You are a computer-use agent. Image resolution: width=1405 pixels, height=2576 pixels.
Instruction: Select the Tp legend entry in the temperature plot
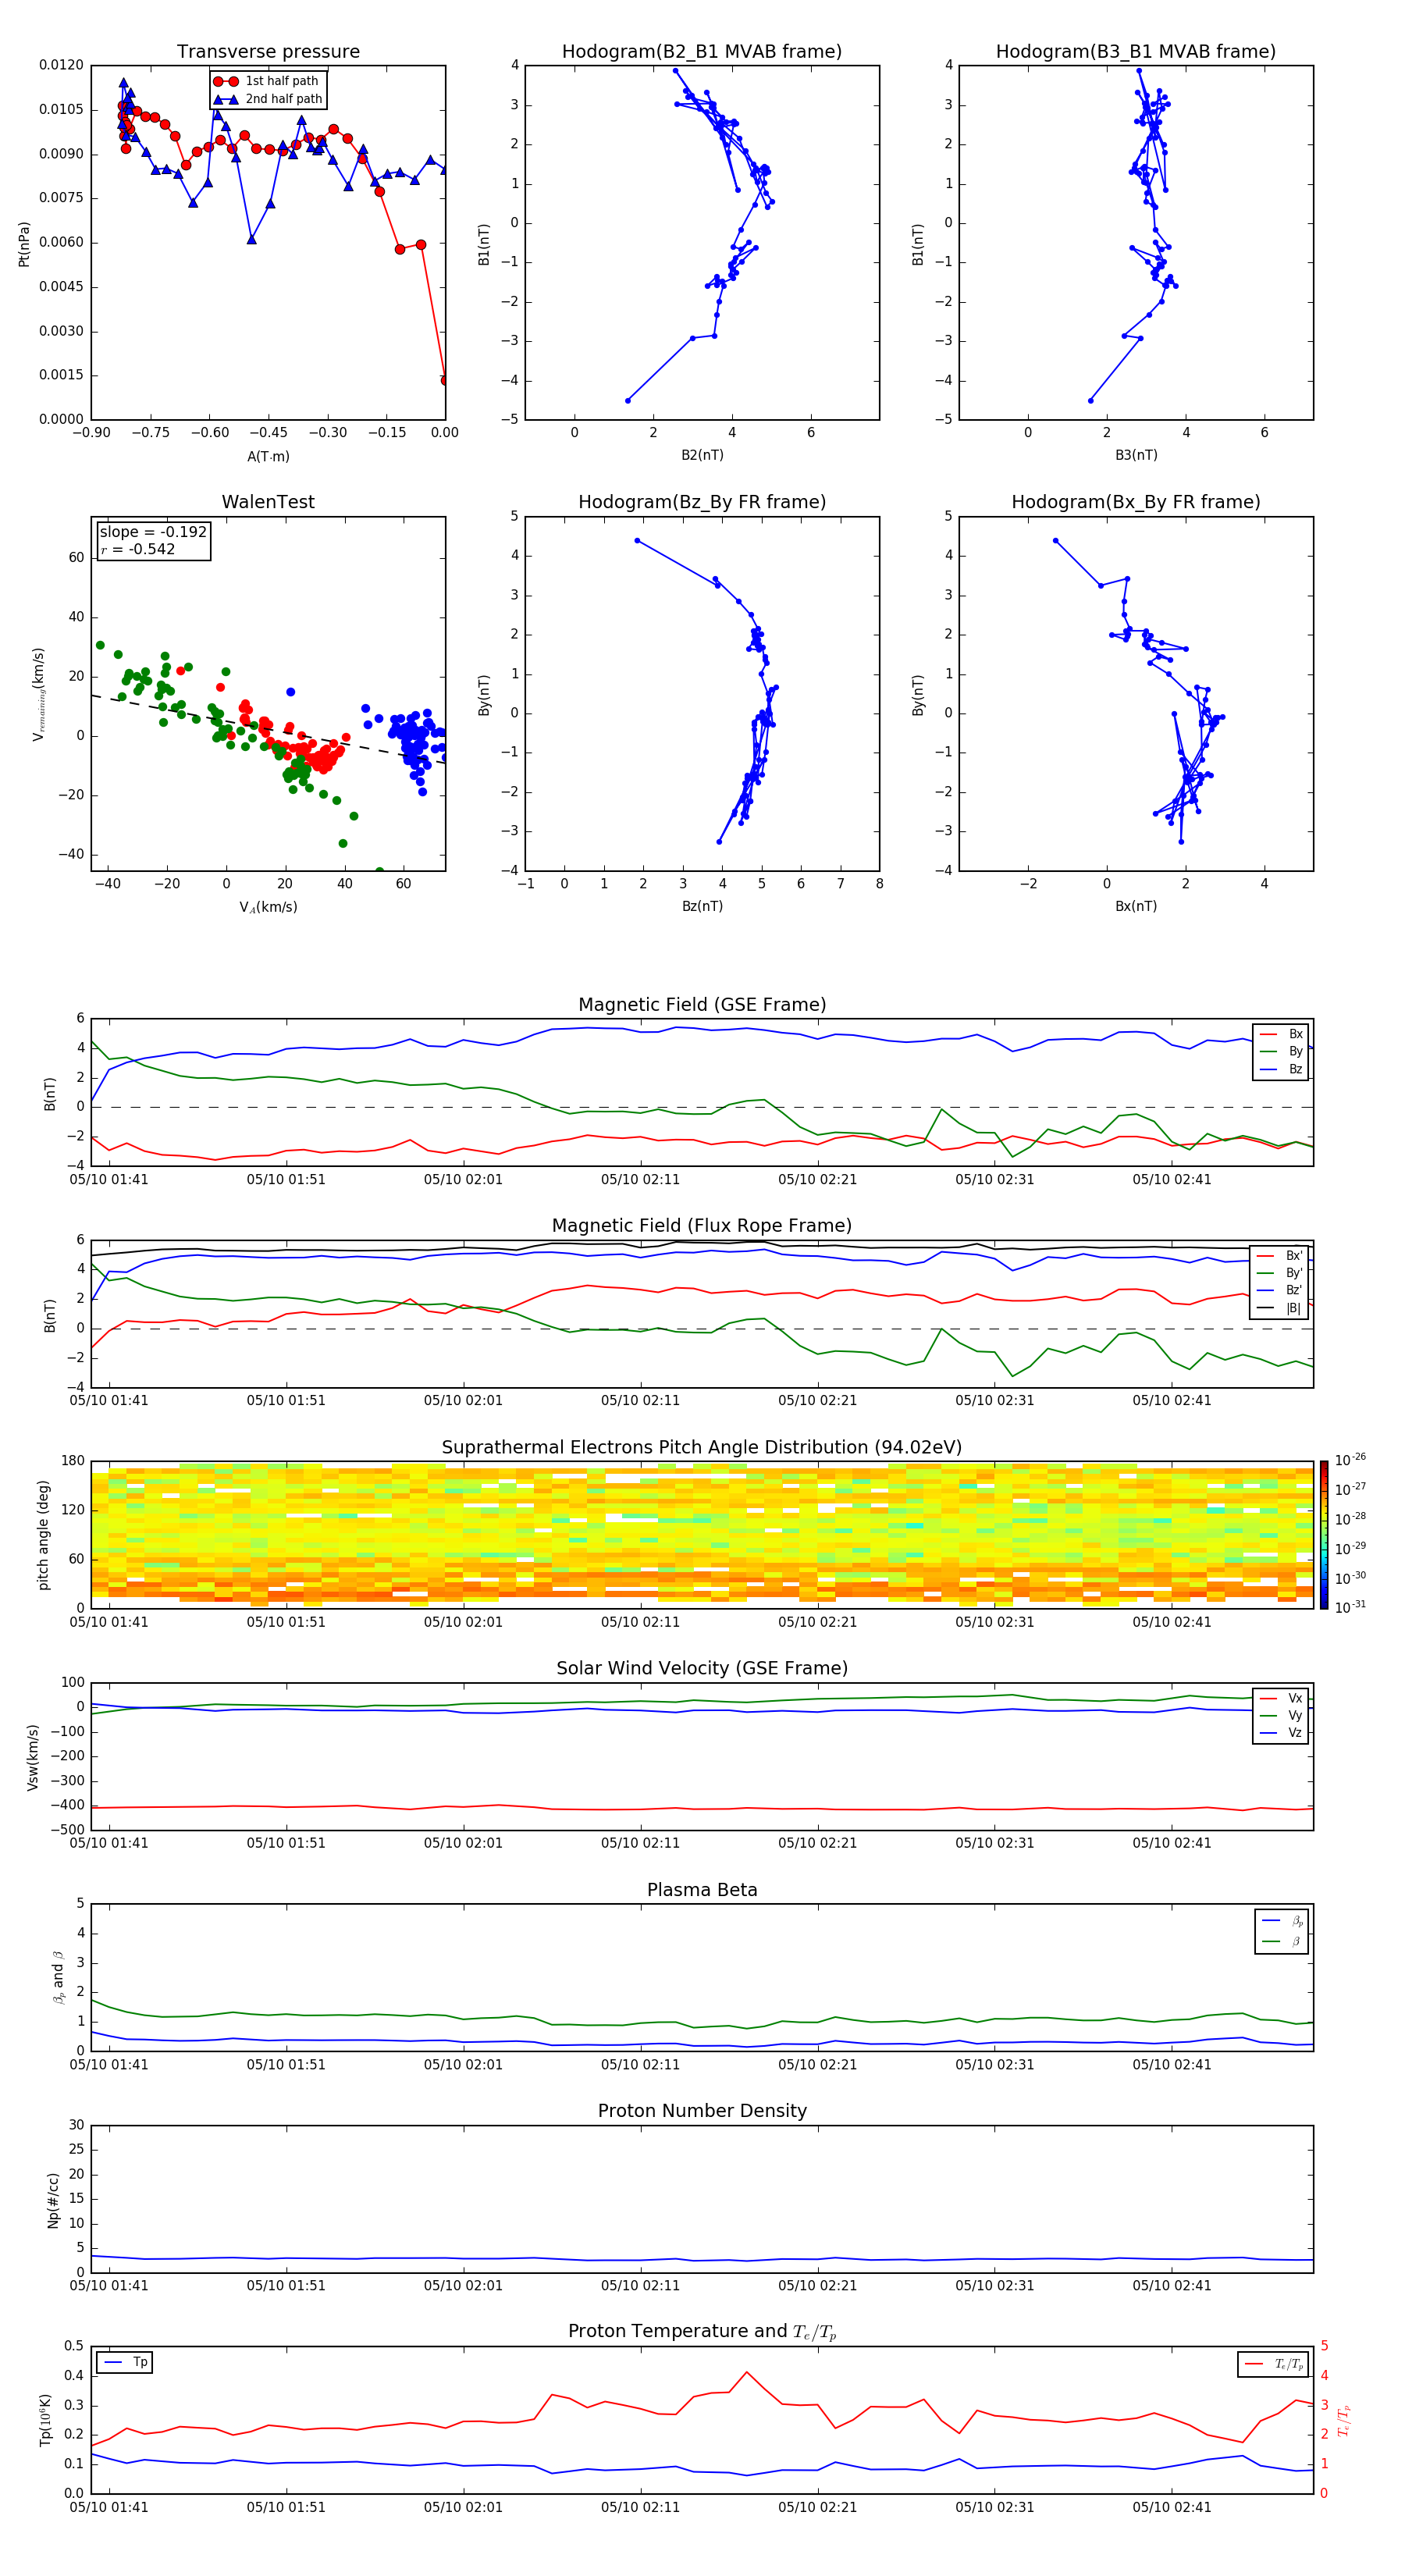click(125, 2362)
